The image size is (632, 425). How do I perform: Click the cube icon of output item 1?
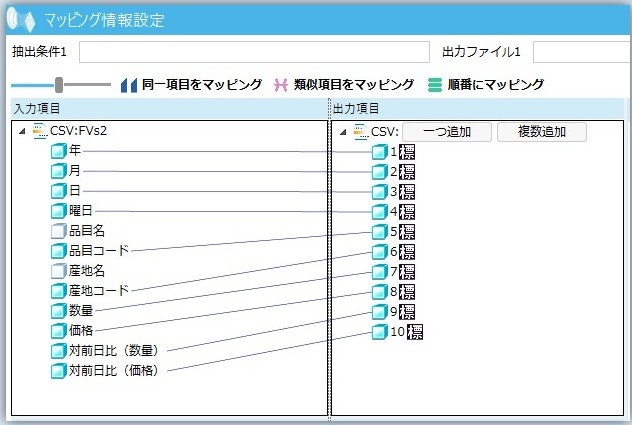(379, 152)
